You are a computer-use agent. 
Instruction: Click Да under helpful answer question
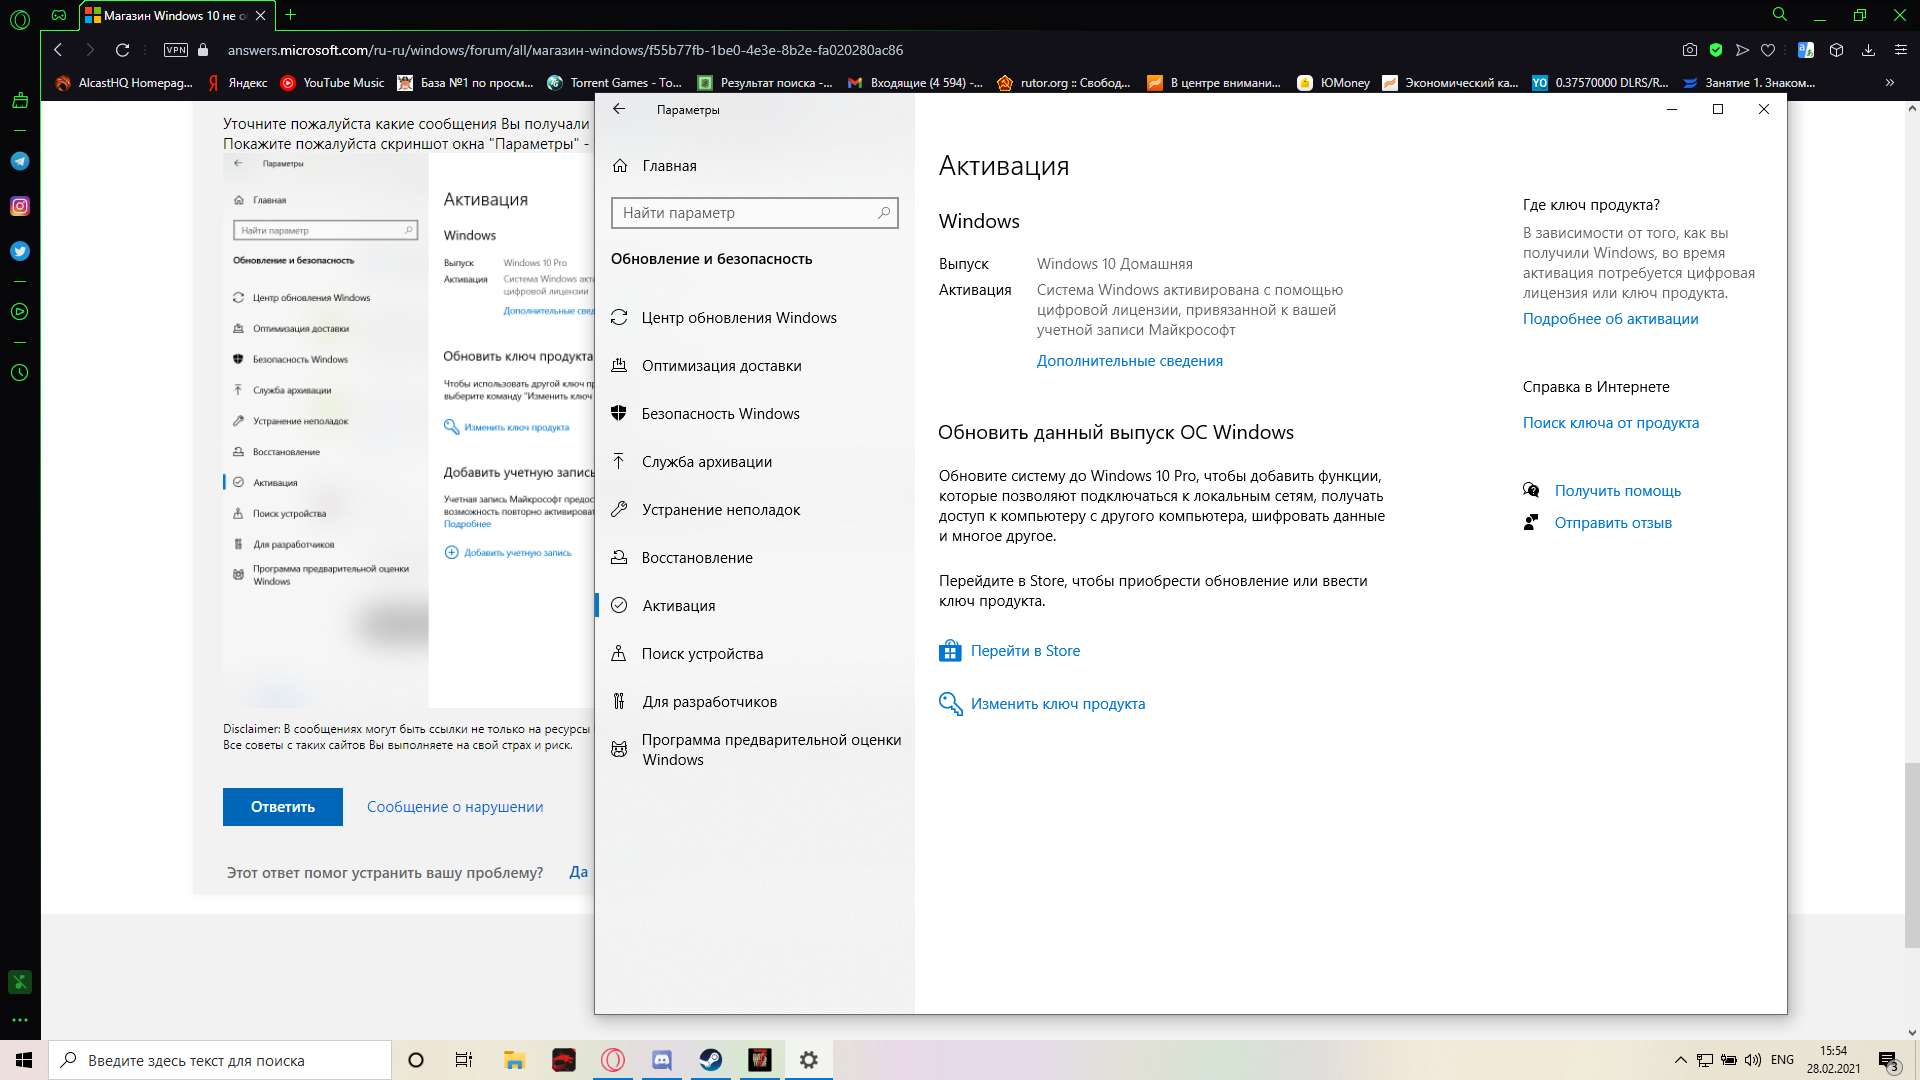click(x=578, y=872)
